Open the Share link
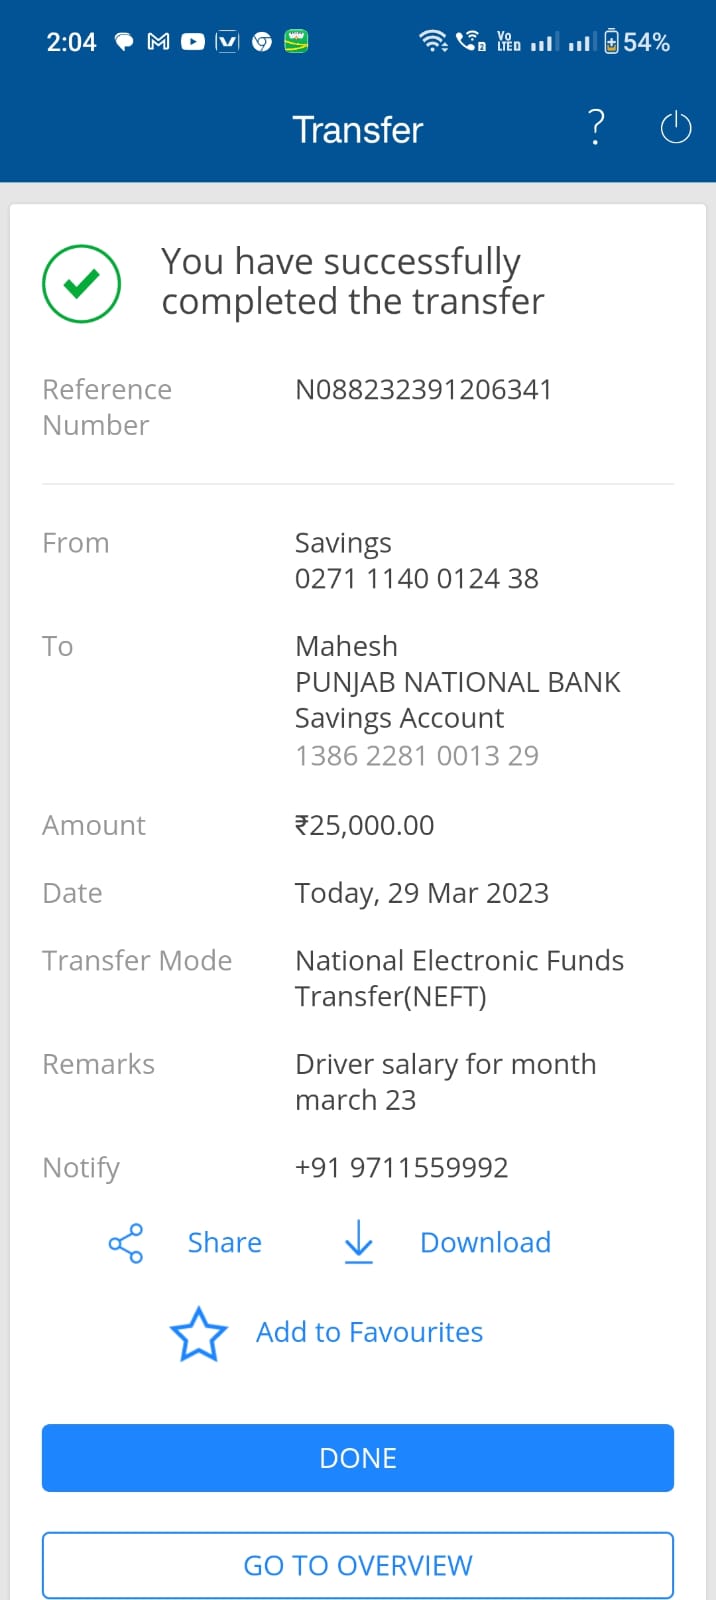Viewport: 716px width, 1600px height. point(224,1243)
